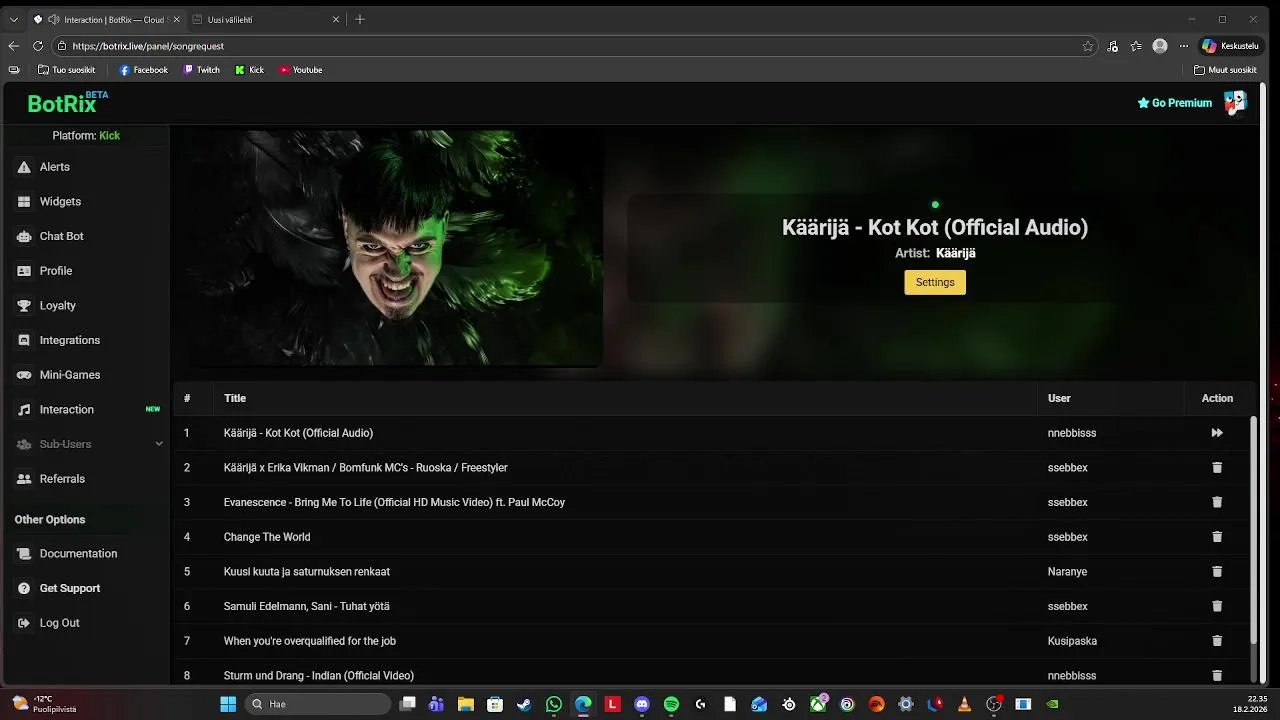Screen dimensions: 1280x720
Task: Remove Sturm und Drang - Indian request
Action: [1217, 676]
